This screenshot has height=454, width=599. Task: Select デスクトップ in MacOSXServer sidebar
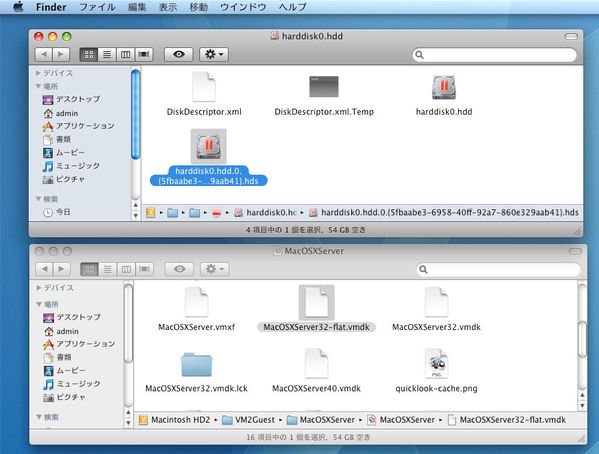click(72, 317)
